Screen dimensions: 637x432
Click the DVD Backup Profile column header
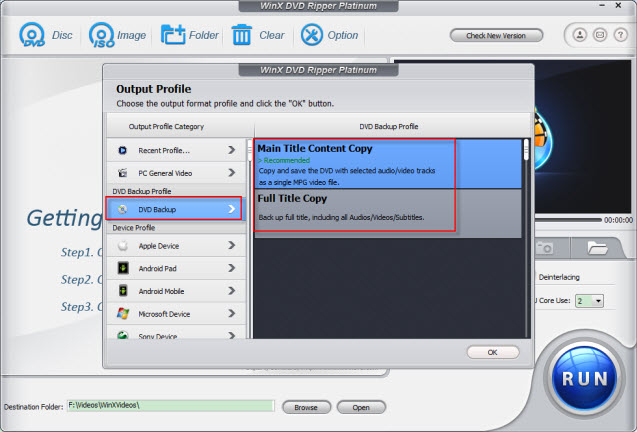click(389, 127)
